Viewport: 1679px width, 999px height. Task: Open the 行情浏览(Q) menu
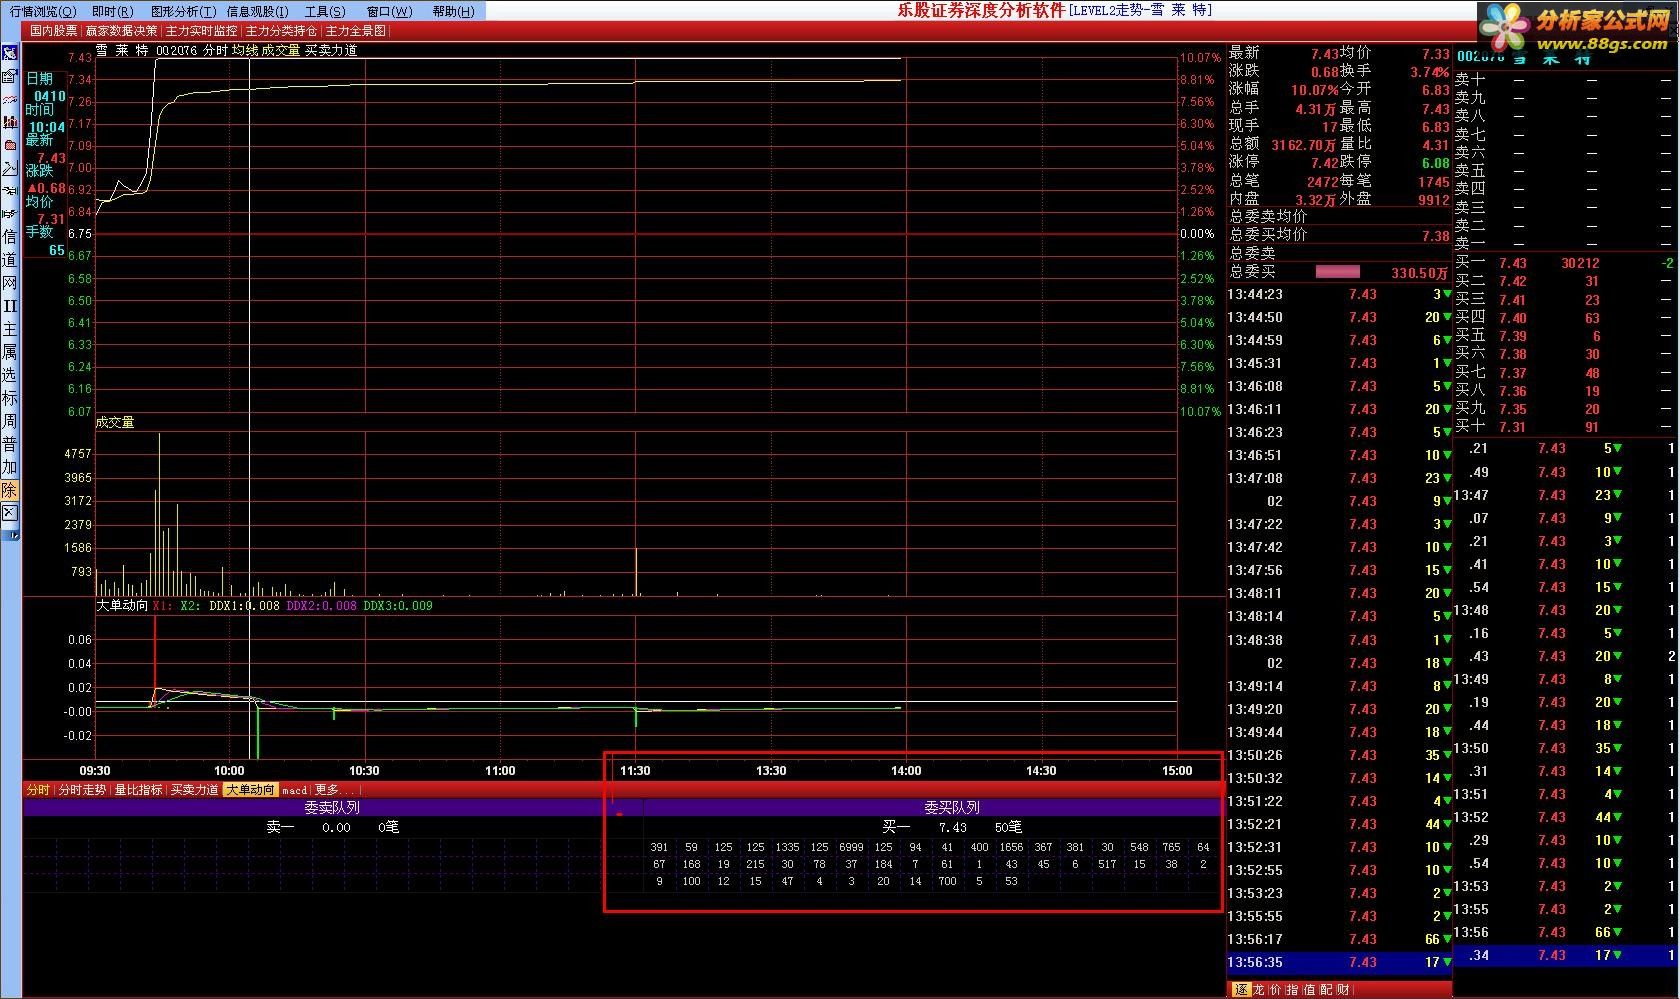click(42, 11)
